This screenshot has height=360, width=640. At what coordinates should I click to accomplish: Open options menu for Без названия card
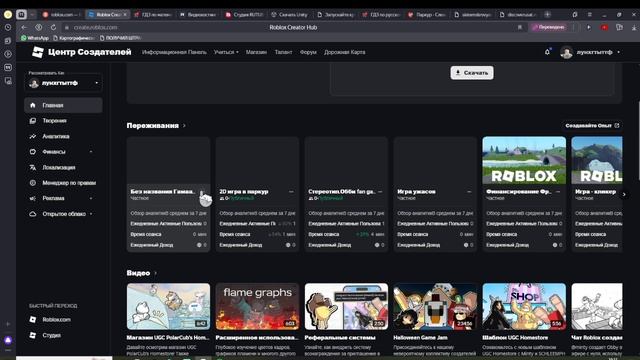click(x=202, y=191)
